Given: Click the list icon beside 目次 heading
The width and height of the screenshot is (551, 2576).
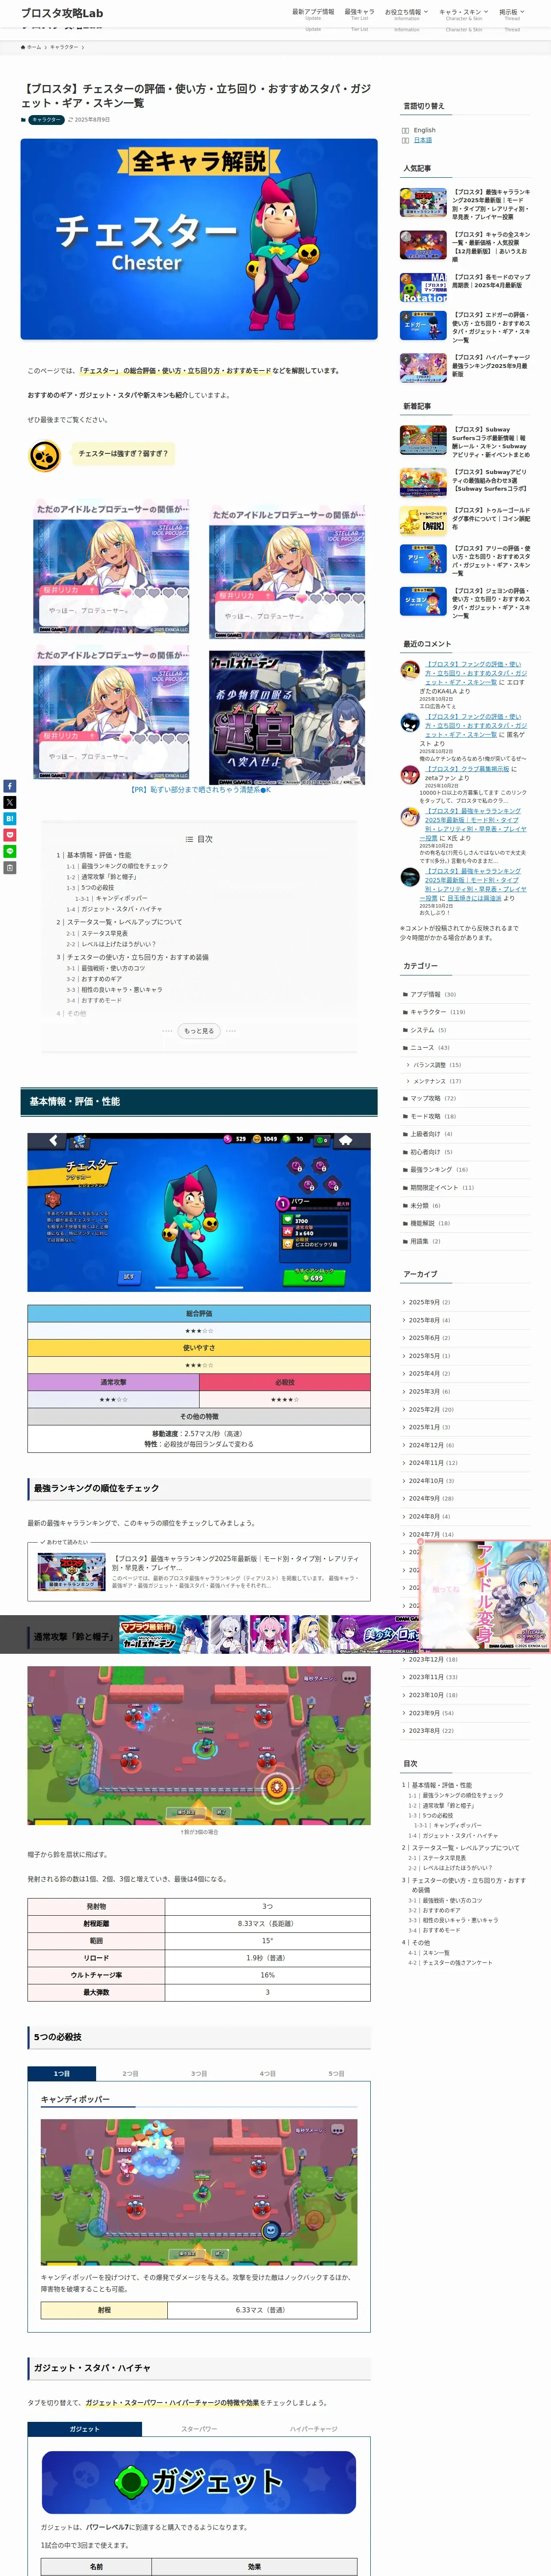Looking at the screenshot, I should pyautogui.click(x=189, y=839).
